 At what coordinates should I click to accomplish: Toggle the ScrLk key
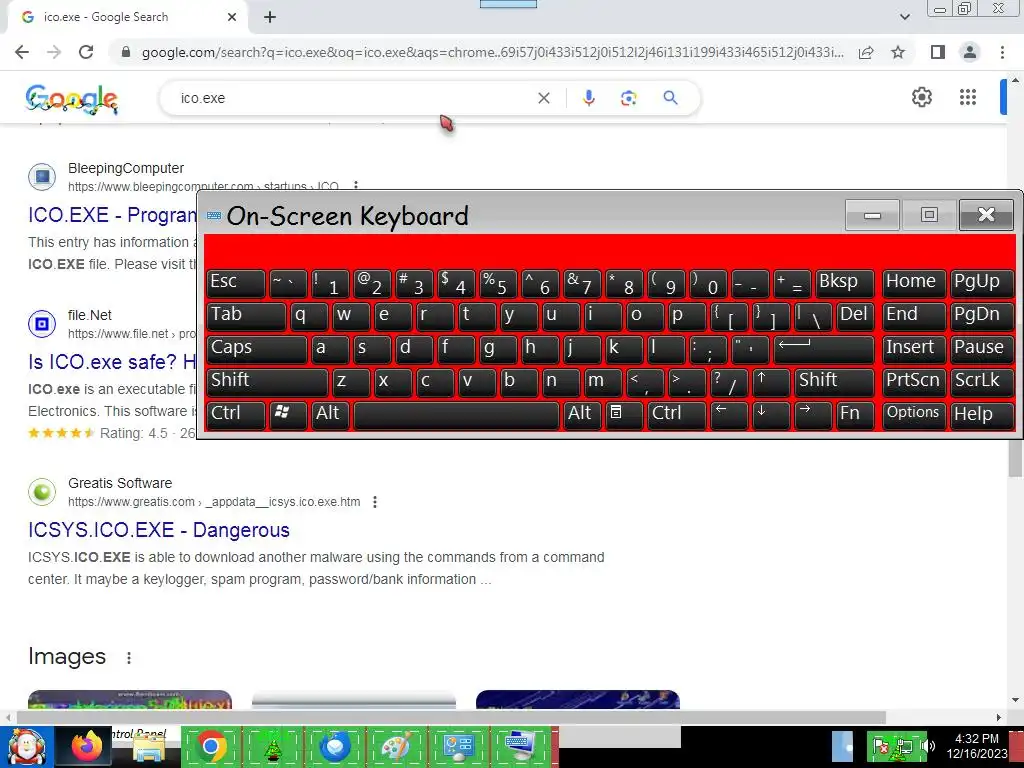[x=982, y=382]
